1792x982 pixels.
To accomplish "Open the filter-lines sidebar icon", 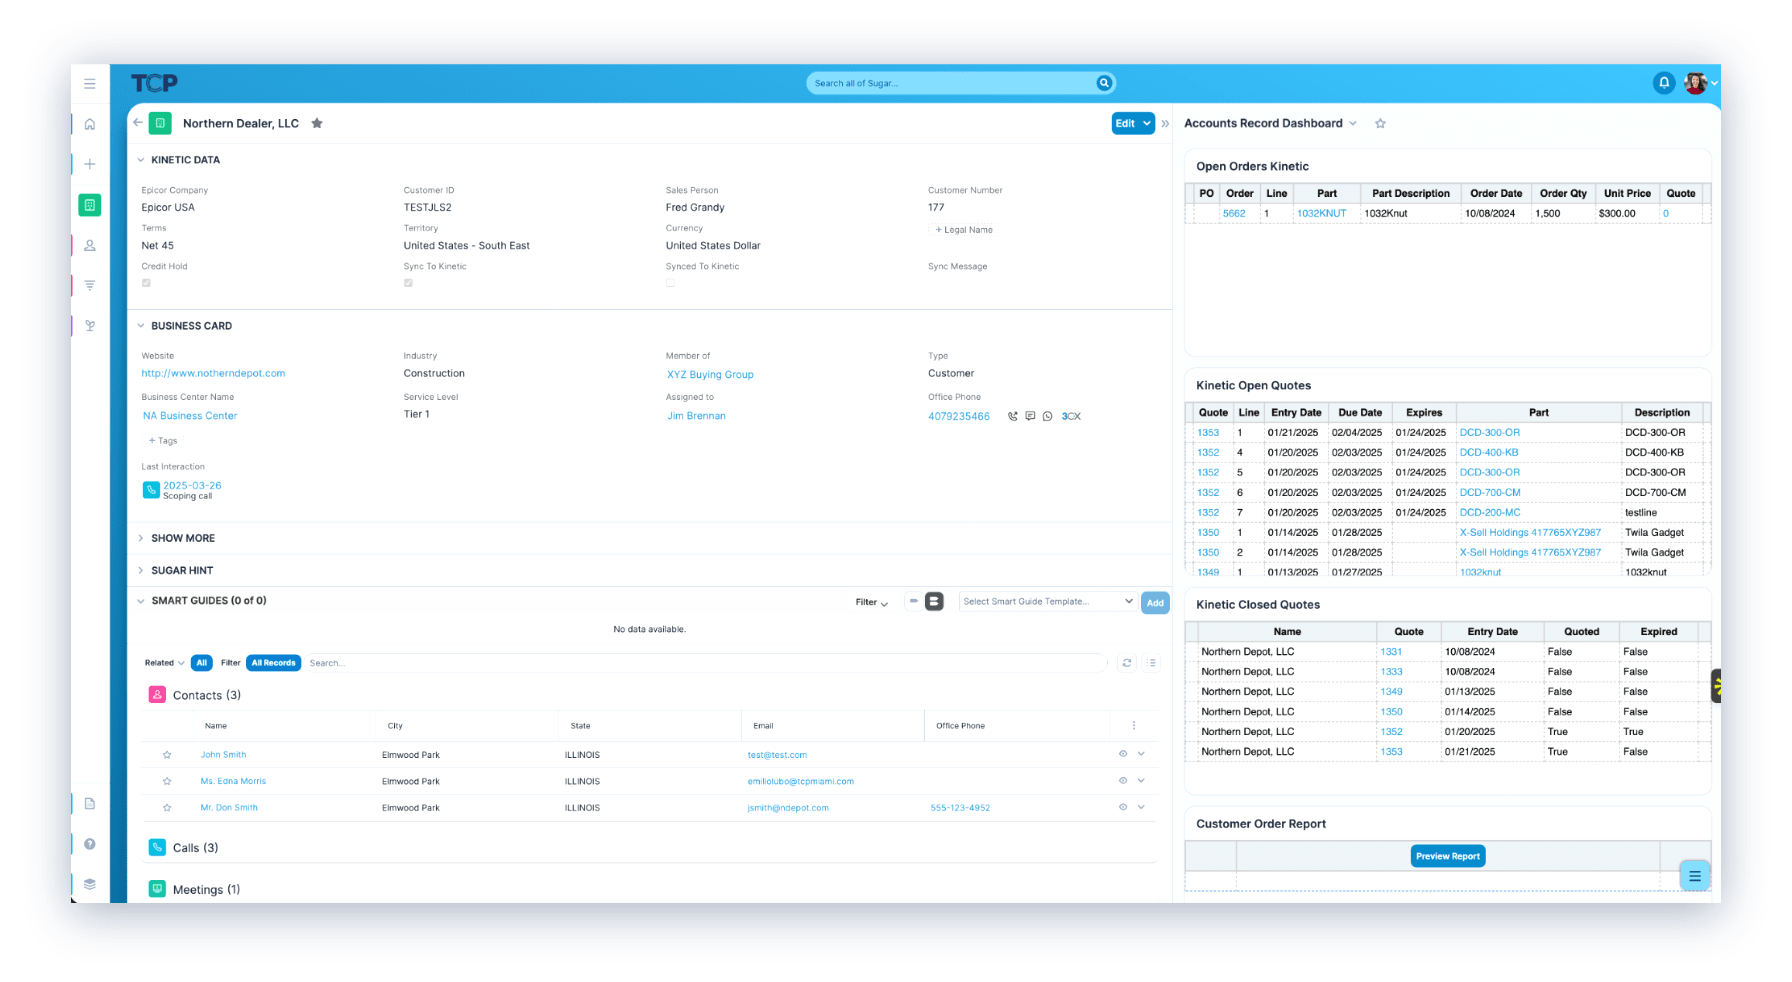I will pyautogui.click(x=90, y=285).
